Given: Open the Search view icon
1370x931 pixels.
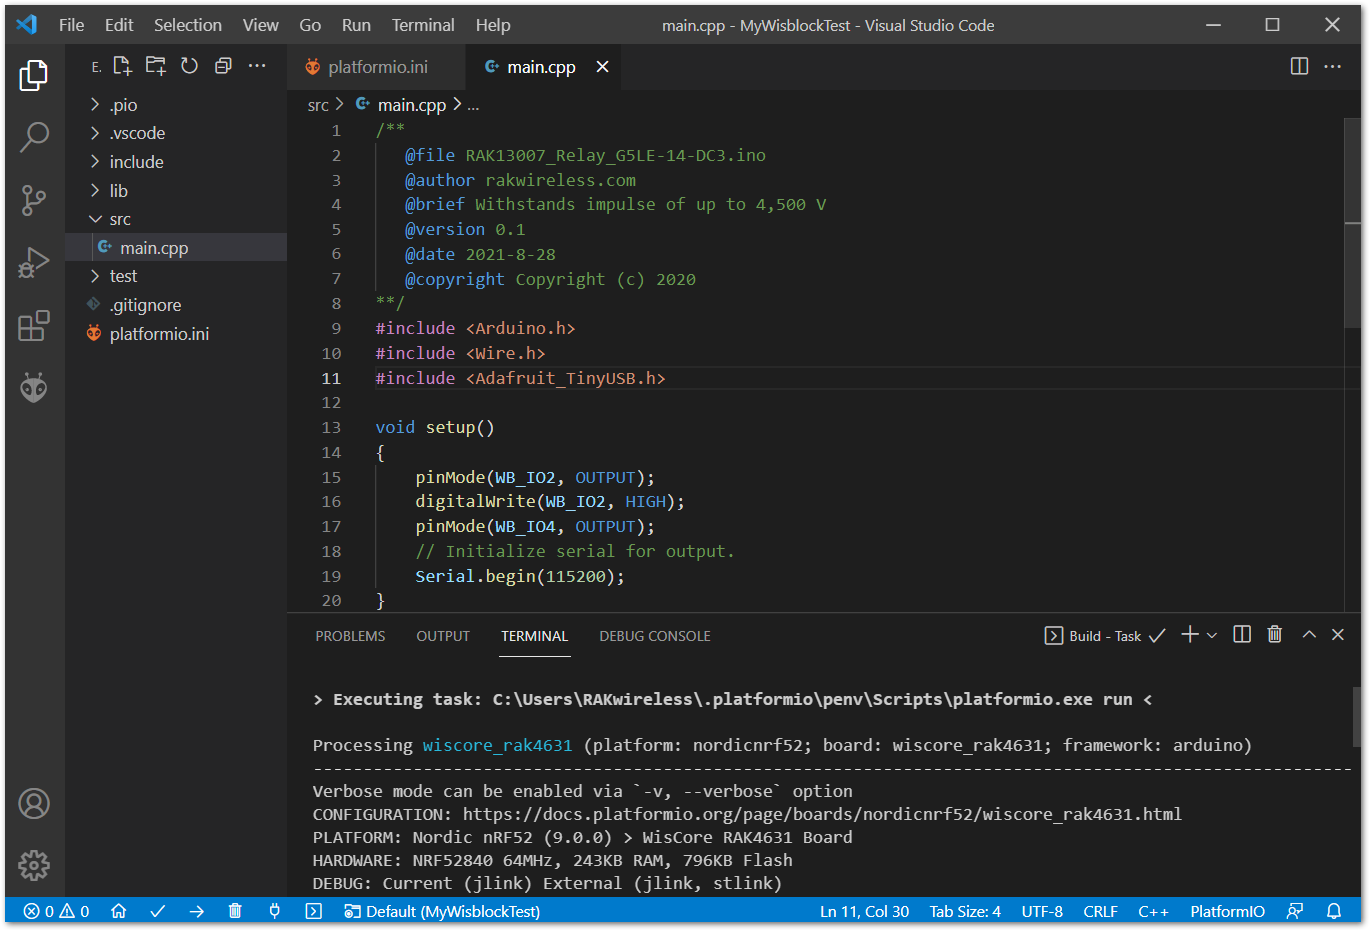Looking at the screenshot, I should click(x=34, y=137).
